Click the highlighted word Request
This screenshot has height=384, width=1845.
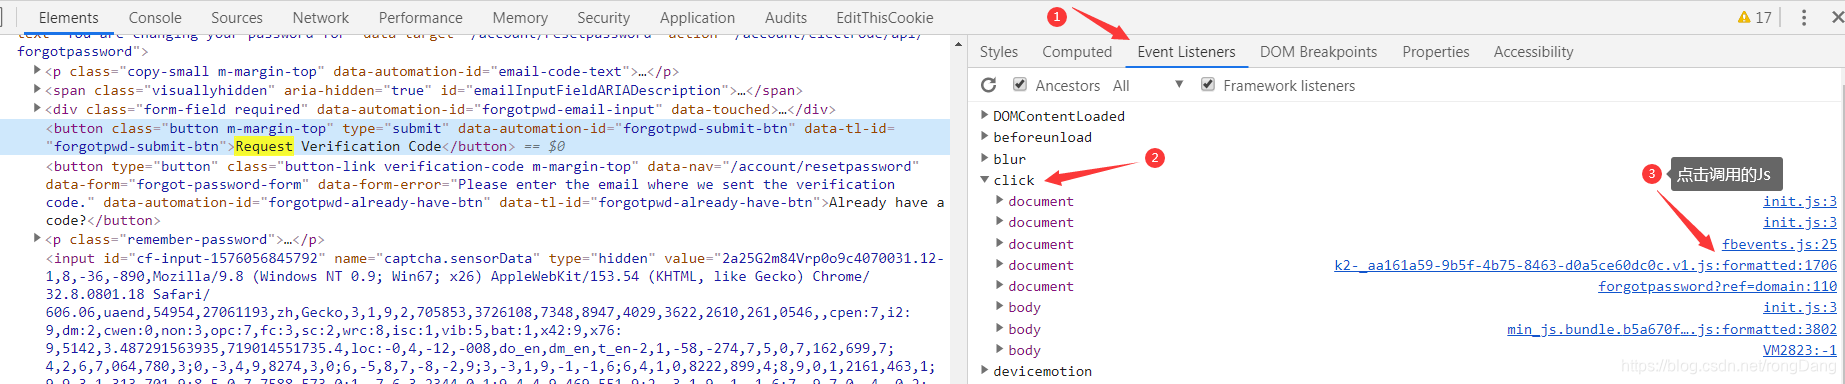[264, 146]
